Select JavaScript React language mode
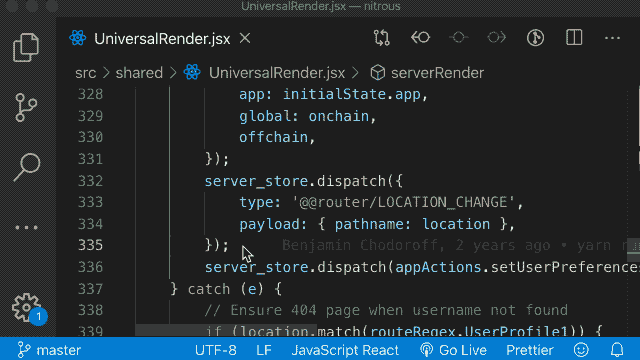 click(345, 350)
